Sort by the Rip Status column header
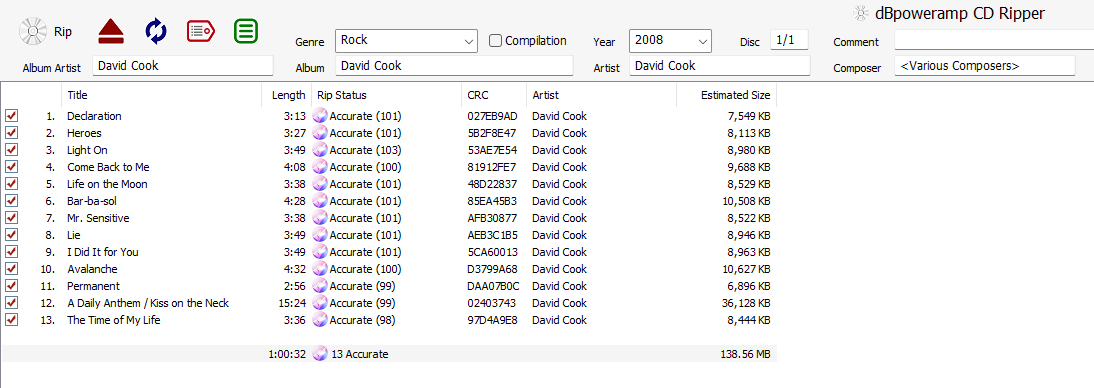This screenshot has height=388, width=1094. [x=387, y=95]
